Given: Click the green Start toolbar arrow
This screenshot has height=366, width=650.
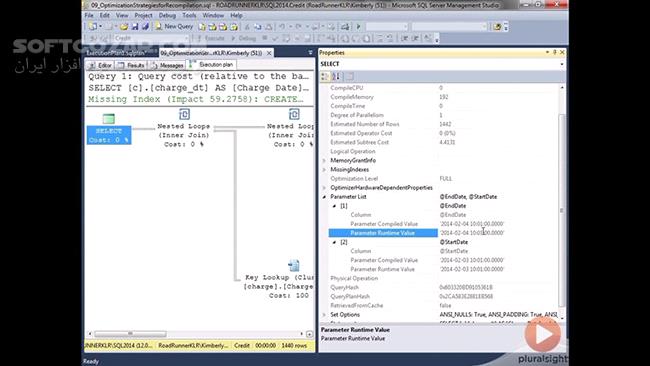Looking at the screenshot, I should tap(359, 27).
